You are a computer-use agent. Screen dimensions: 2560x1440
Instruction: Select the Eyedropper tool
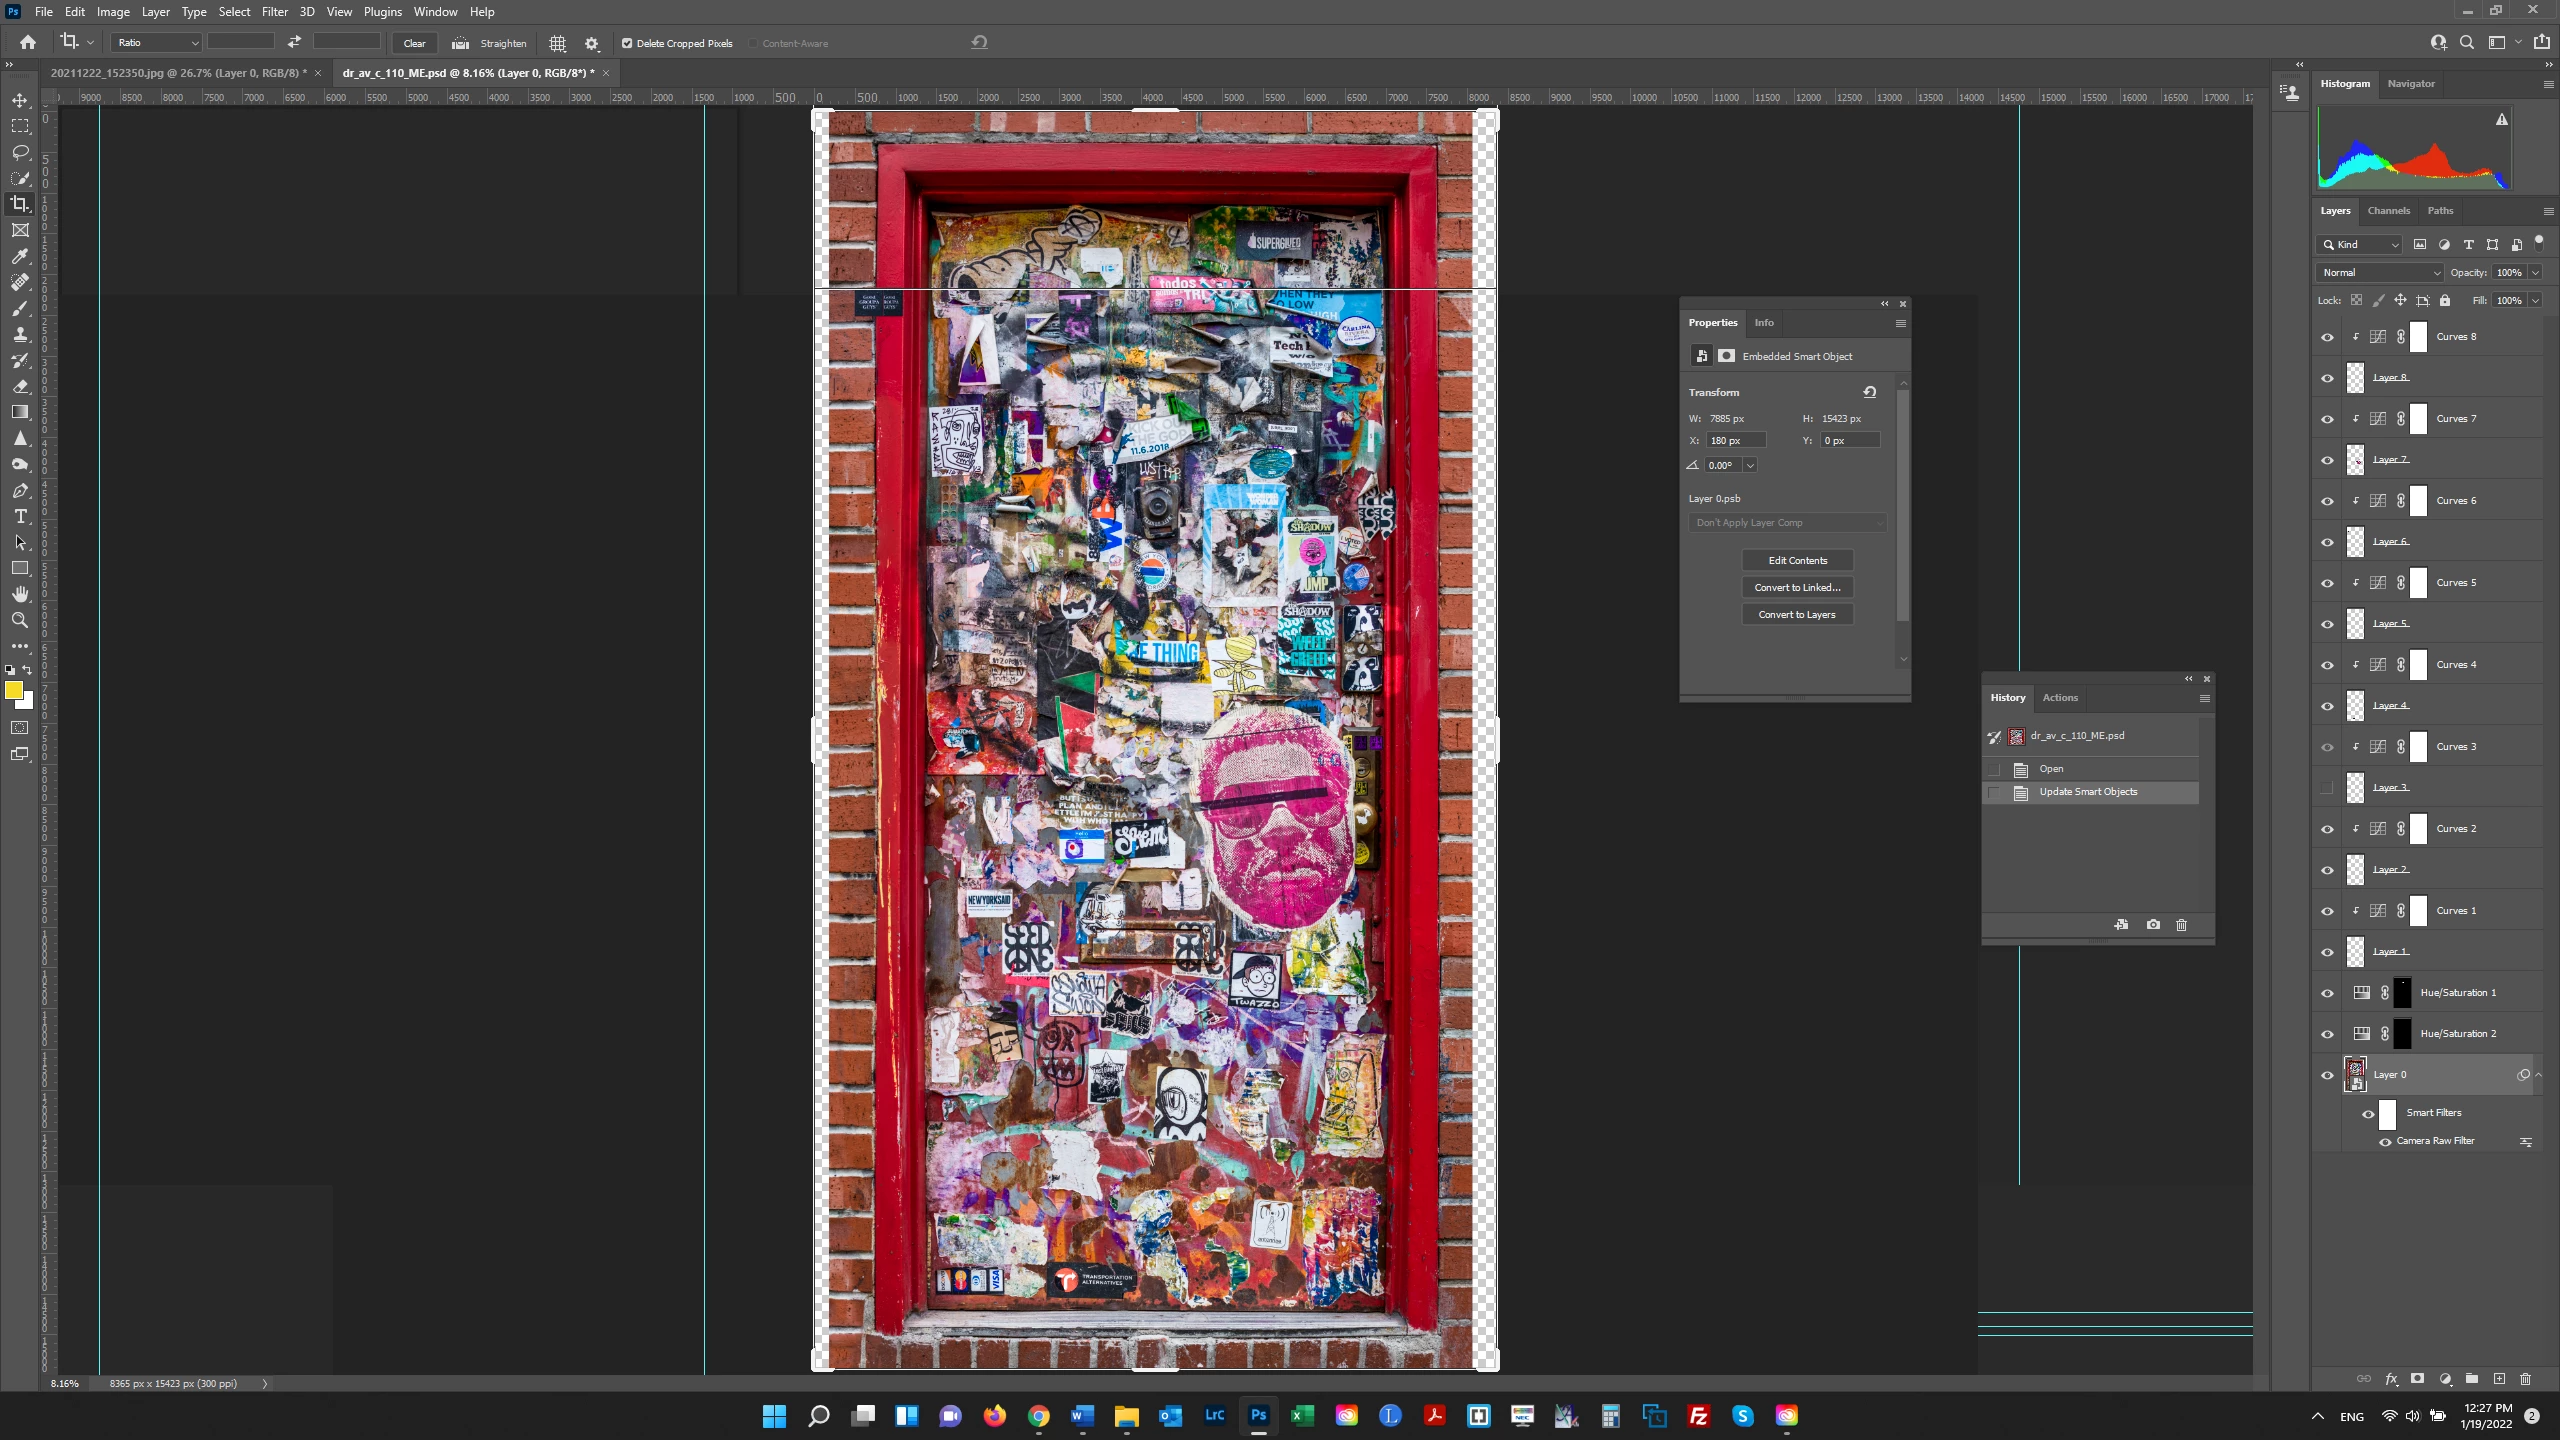click(x=20, y=256)
